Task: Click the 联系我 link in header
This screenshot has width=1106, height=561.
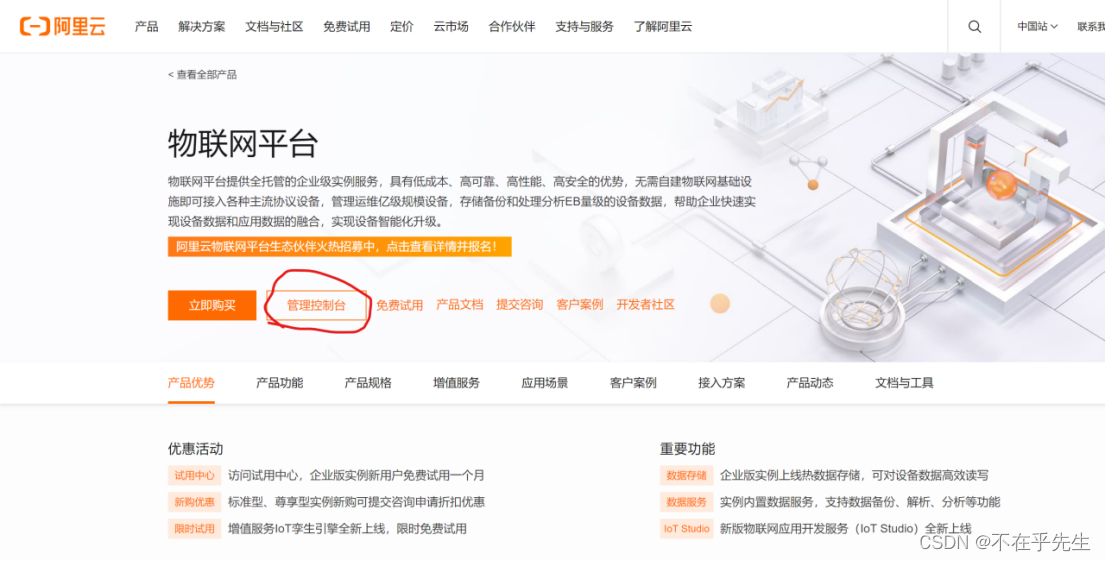Action: (1091, 27)
